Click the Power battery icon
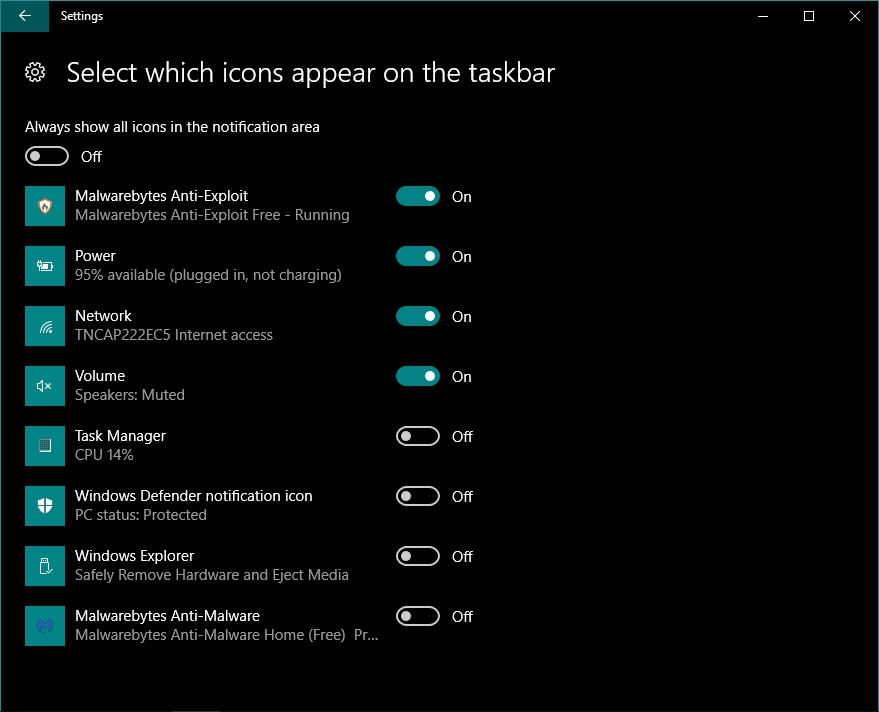Image resolution: width=879 pixels, height=712 pixels. (x=44, y=265)
